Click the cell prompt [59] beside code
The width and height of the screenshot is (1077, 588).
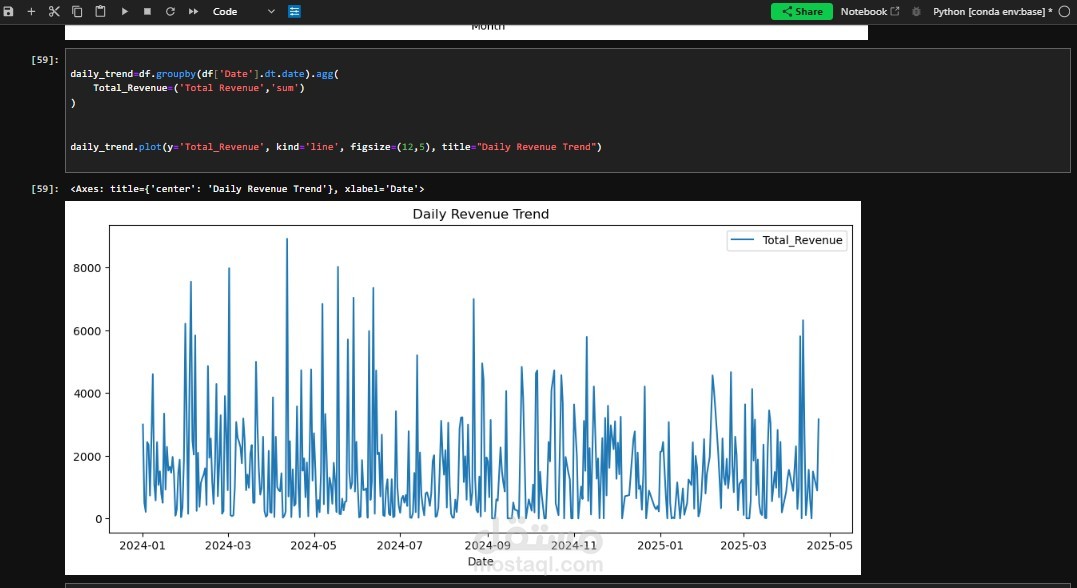pos(45,60)
